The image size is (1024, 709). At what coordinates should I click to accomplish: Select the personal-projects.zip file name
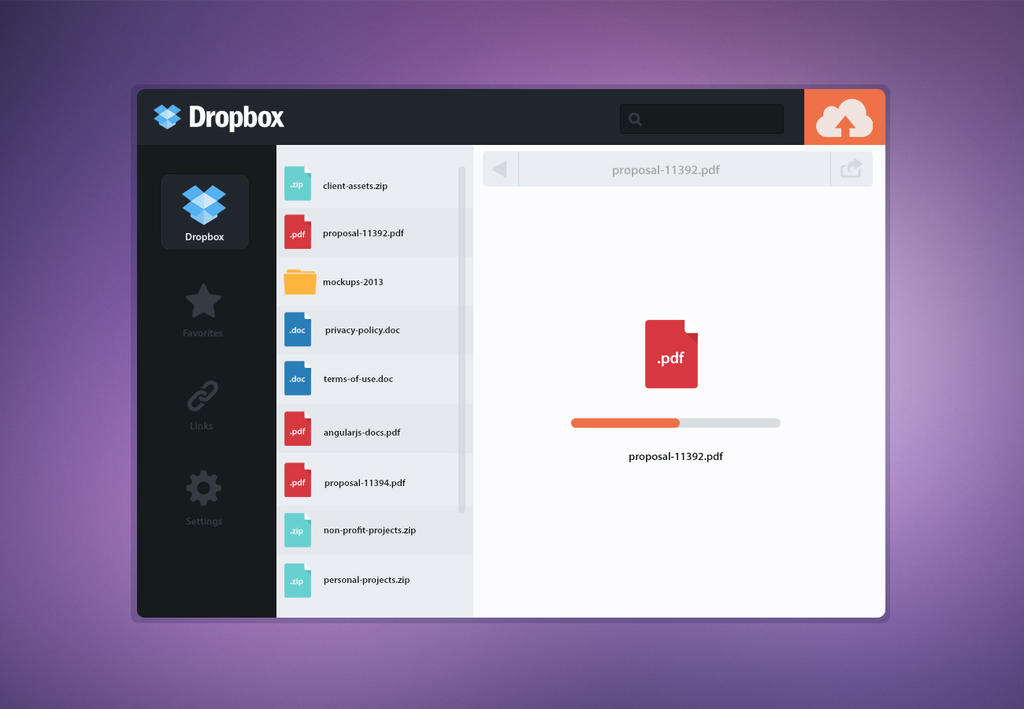click(366, 580)
